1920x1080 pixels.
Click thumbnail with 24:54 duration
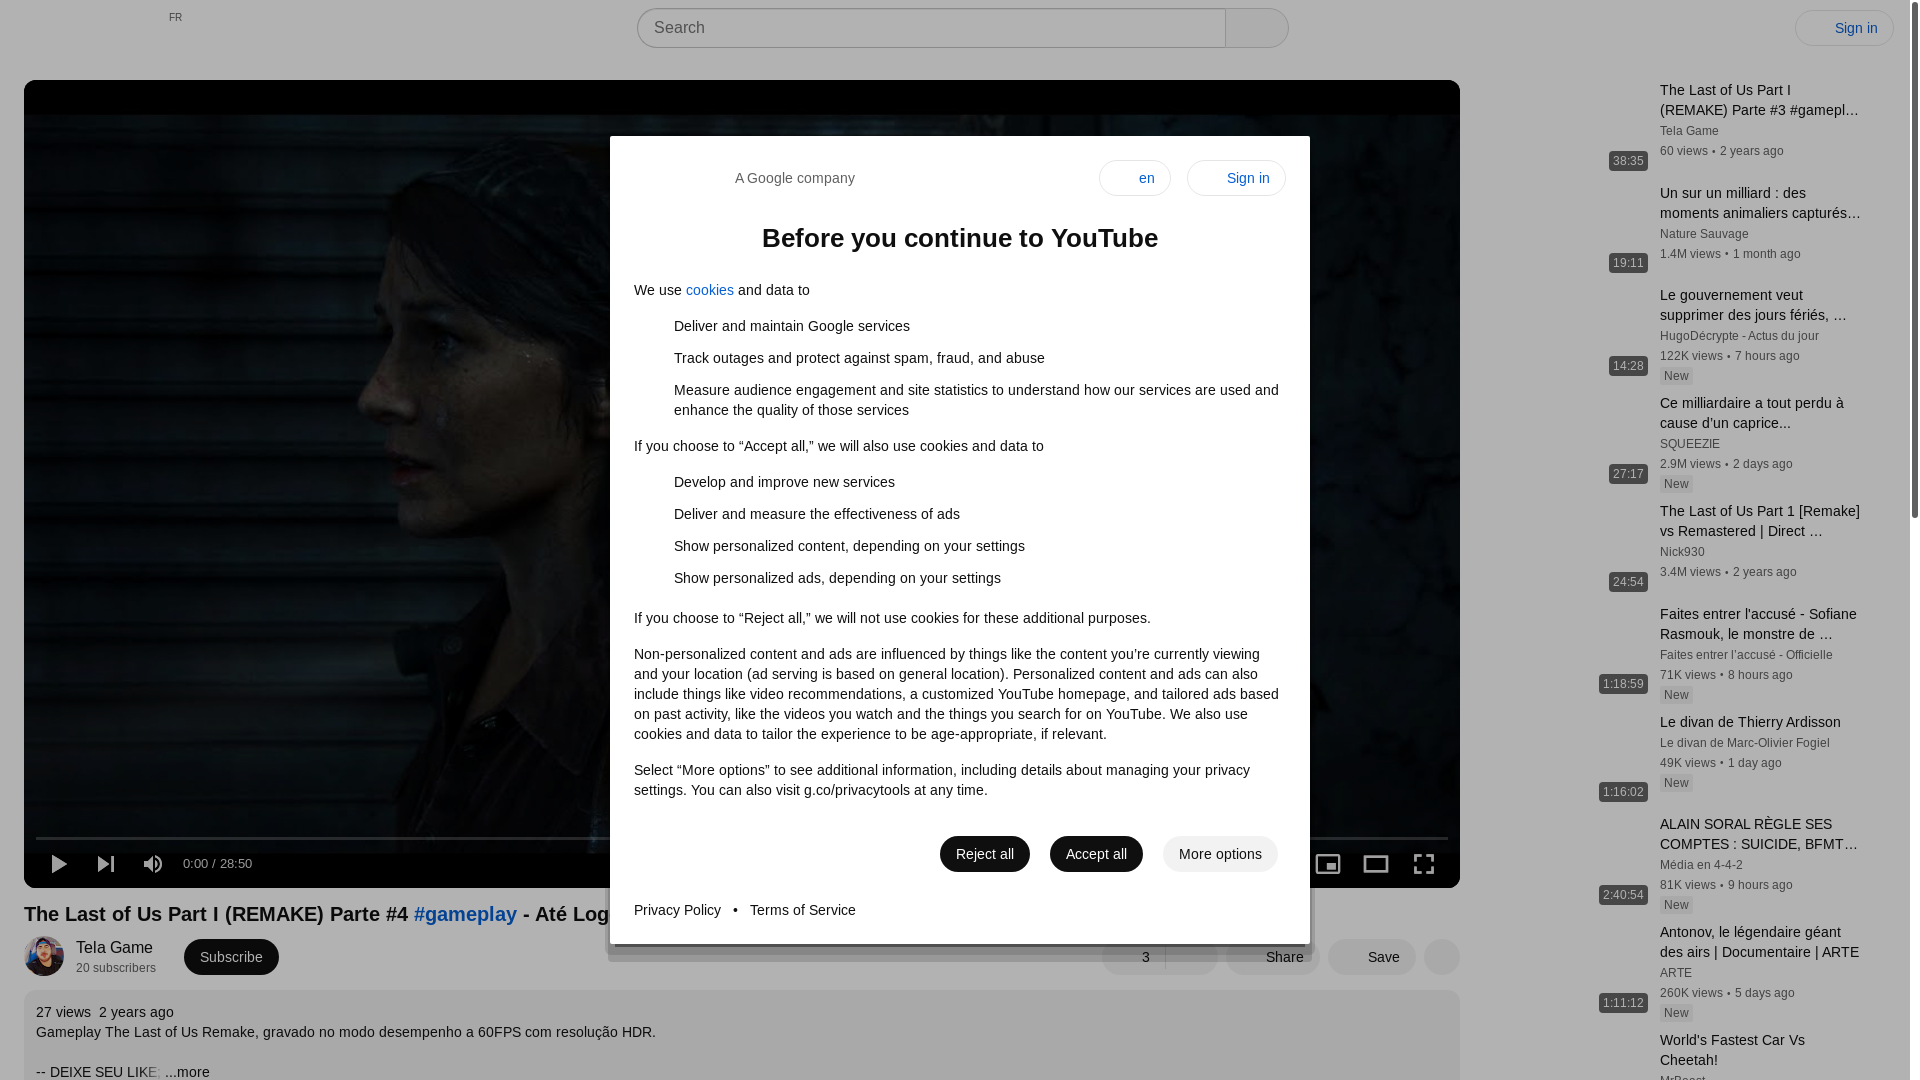pos(1566,548)
